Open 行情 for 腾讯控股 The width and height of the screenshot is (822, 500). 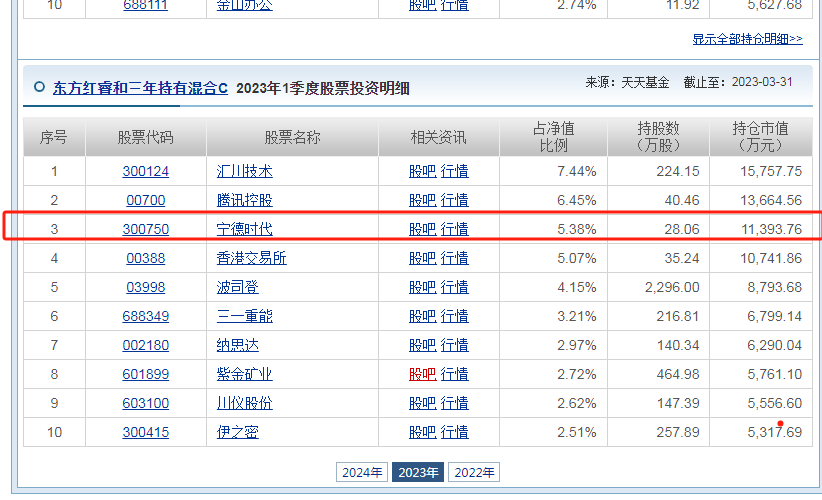(x=455, y=200)
